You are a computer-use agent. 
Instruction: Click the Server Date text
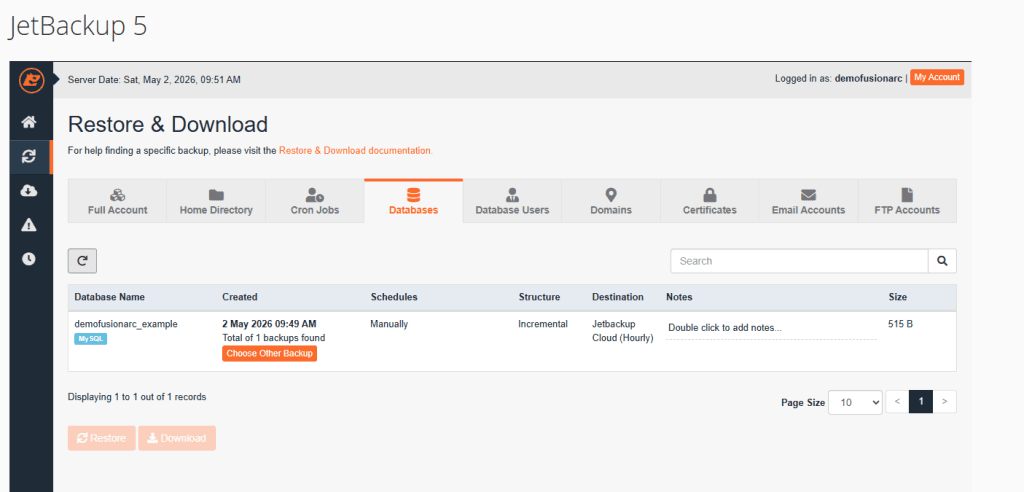pos(154,80)
